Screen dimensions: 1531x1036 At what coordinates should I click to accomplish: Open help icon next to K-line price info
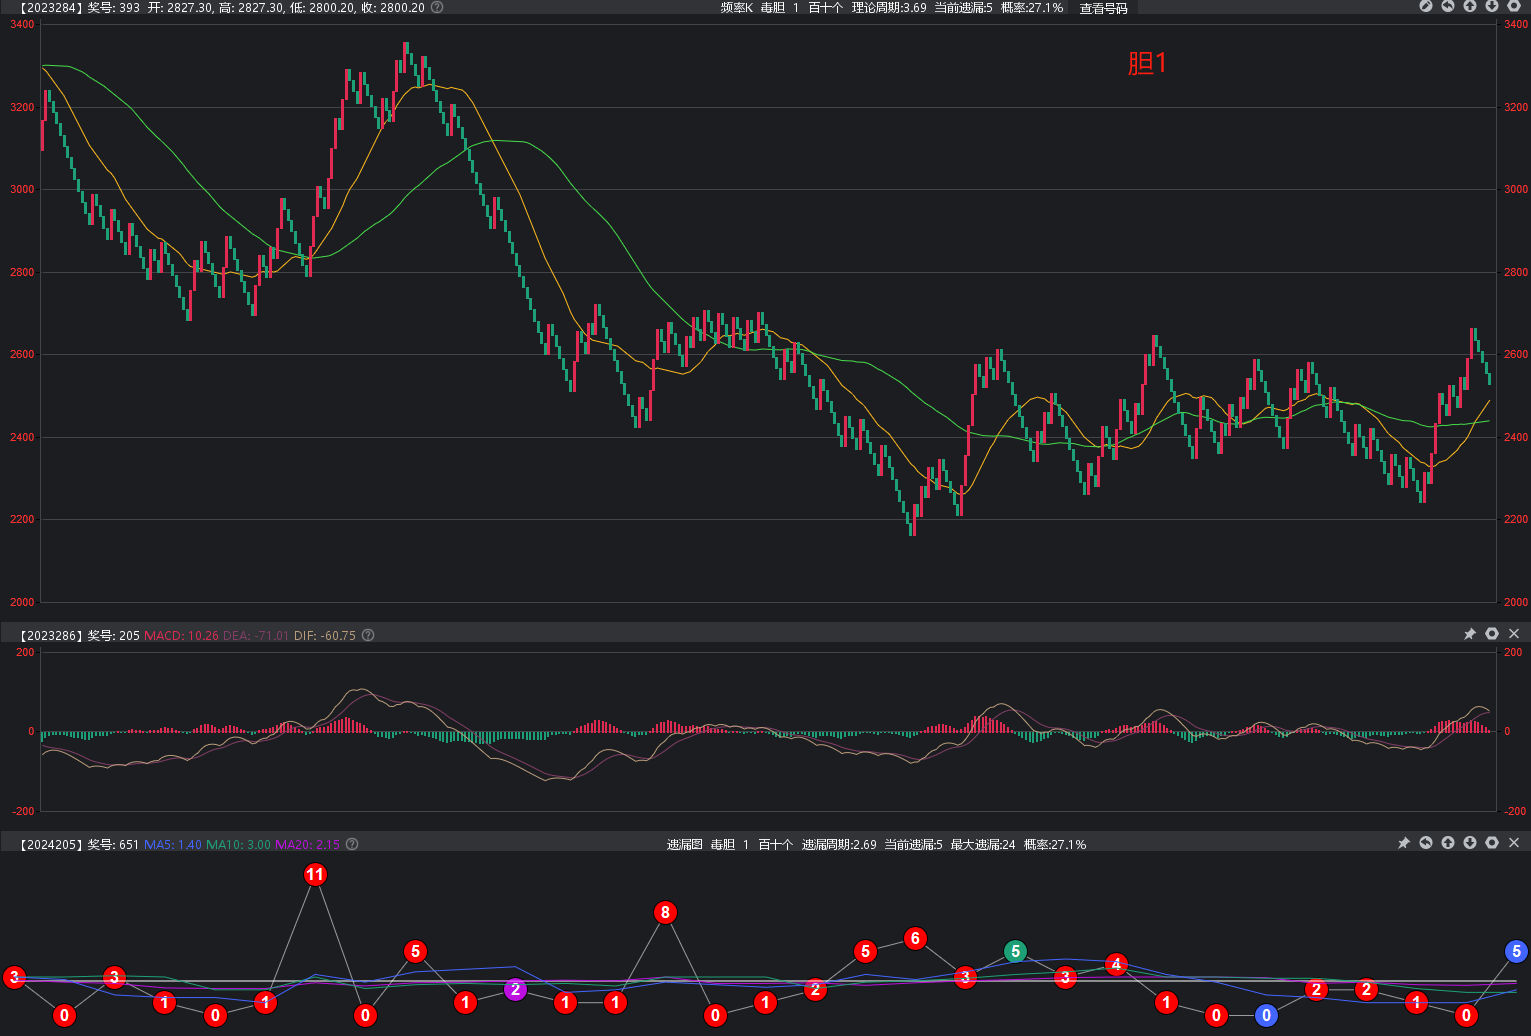tap(437, 7)
